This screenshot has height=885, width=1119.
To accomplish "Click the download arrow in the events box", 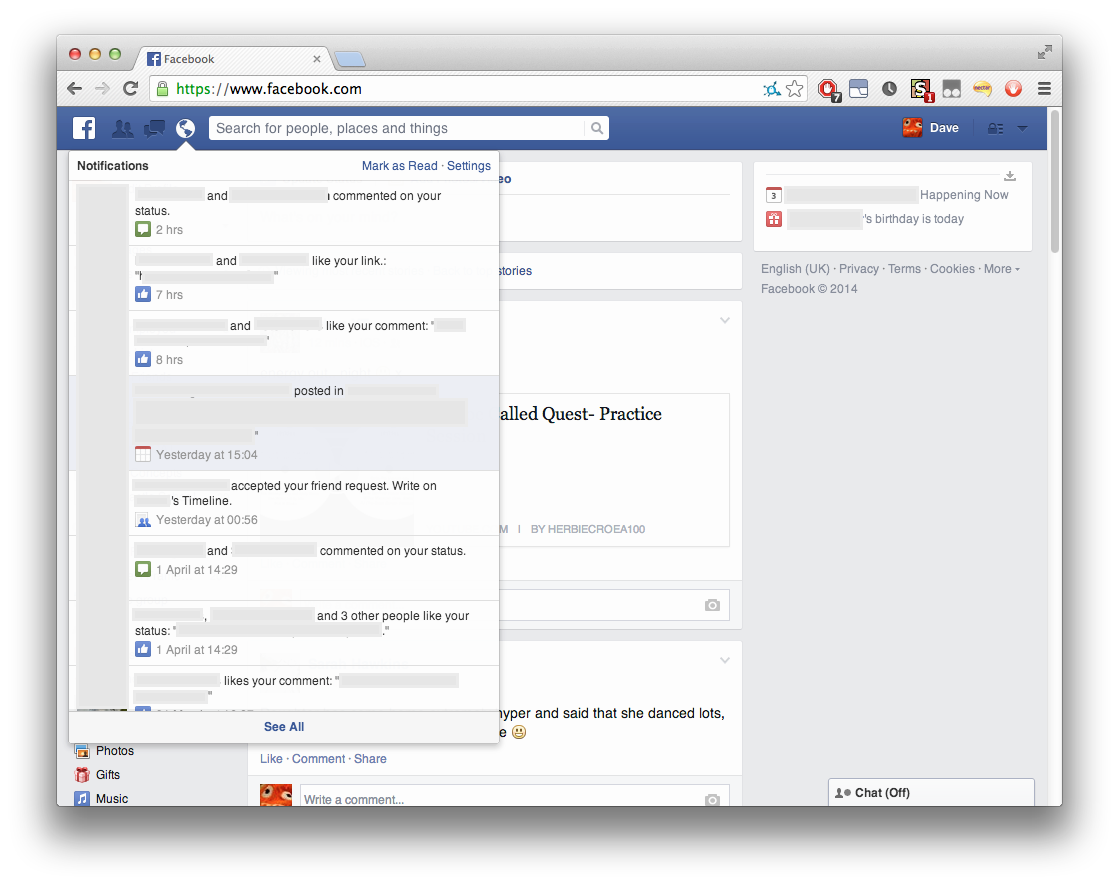I will click(x=1010, y=176).
